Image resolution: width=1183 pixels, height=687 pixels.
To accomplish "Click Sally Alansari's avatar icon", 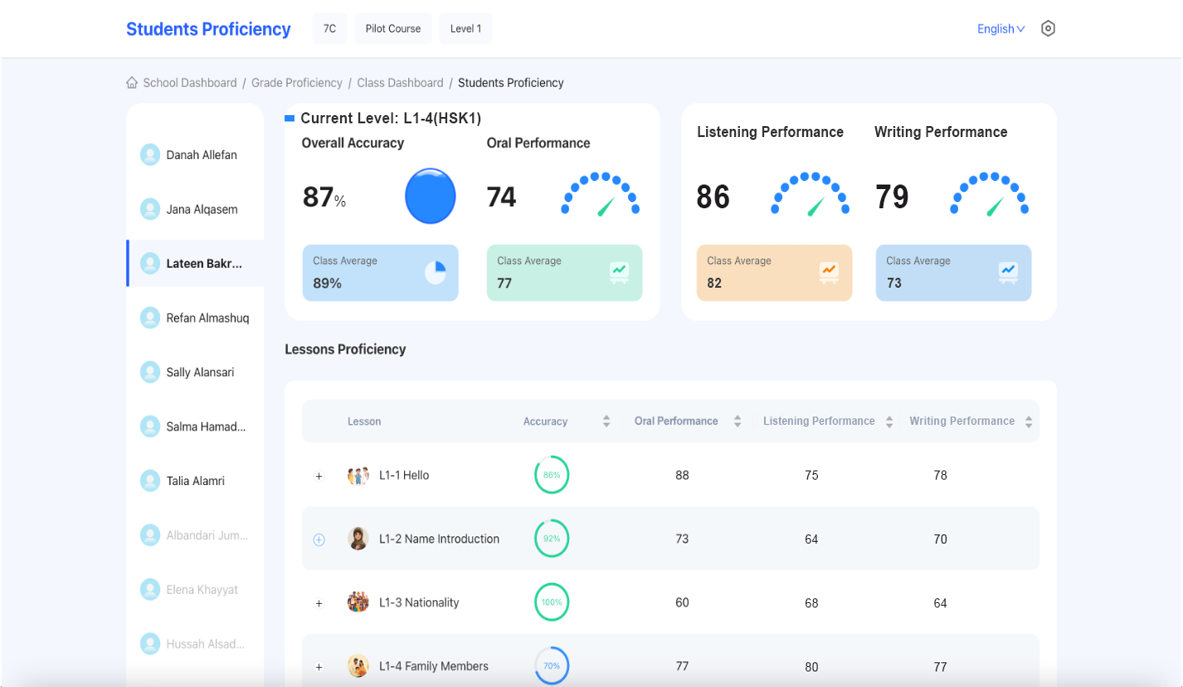I will 150,372.
